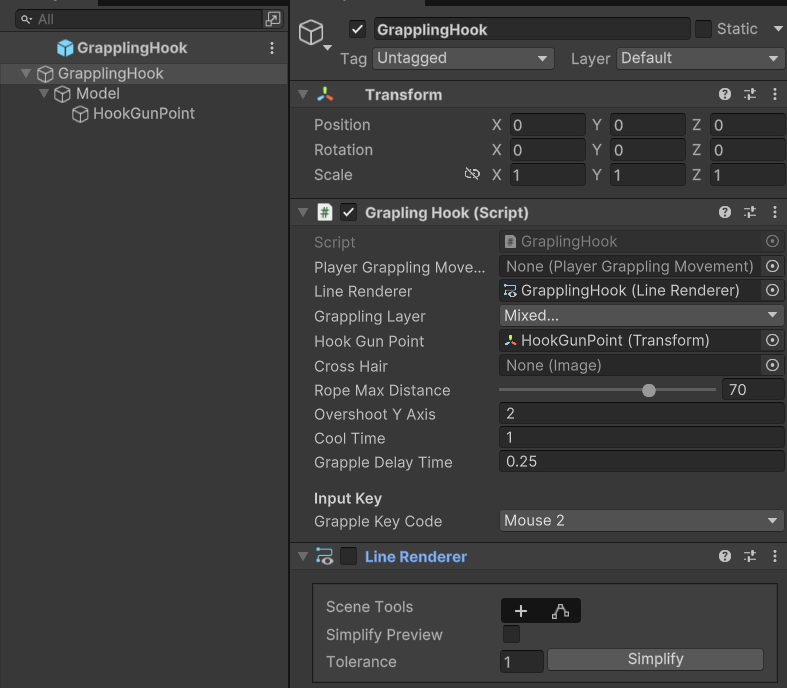This screenshot has width=787, height=688.
Task: Click the search magnifier icon in hierarchy
Action: click(26, 20)
